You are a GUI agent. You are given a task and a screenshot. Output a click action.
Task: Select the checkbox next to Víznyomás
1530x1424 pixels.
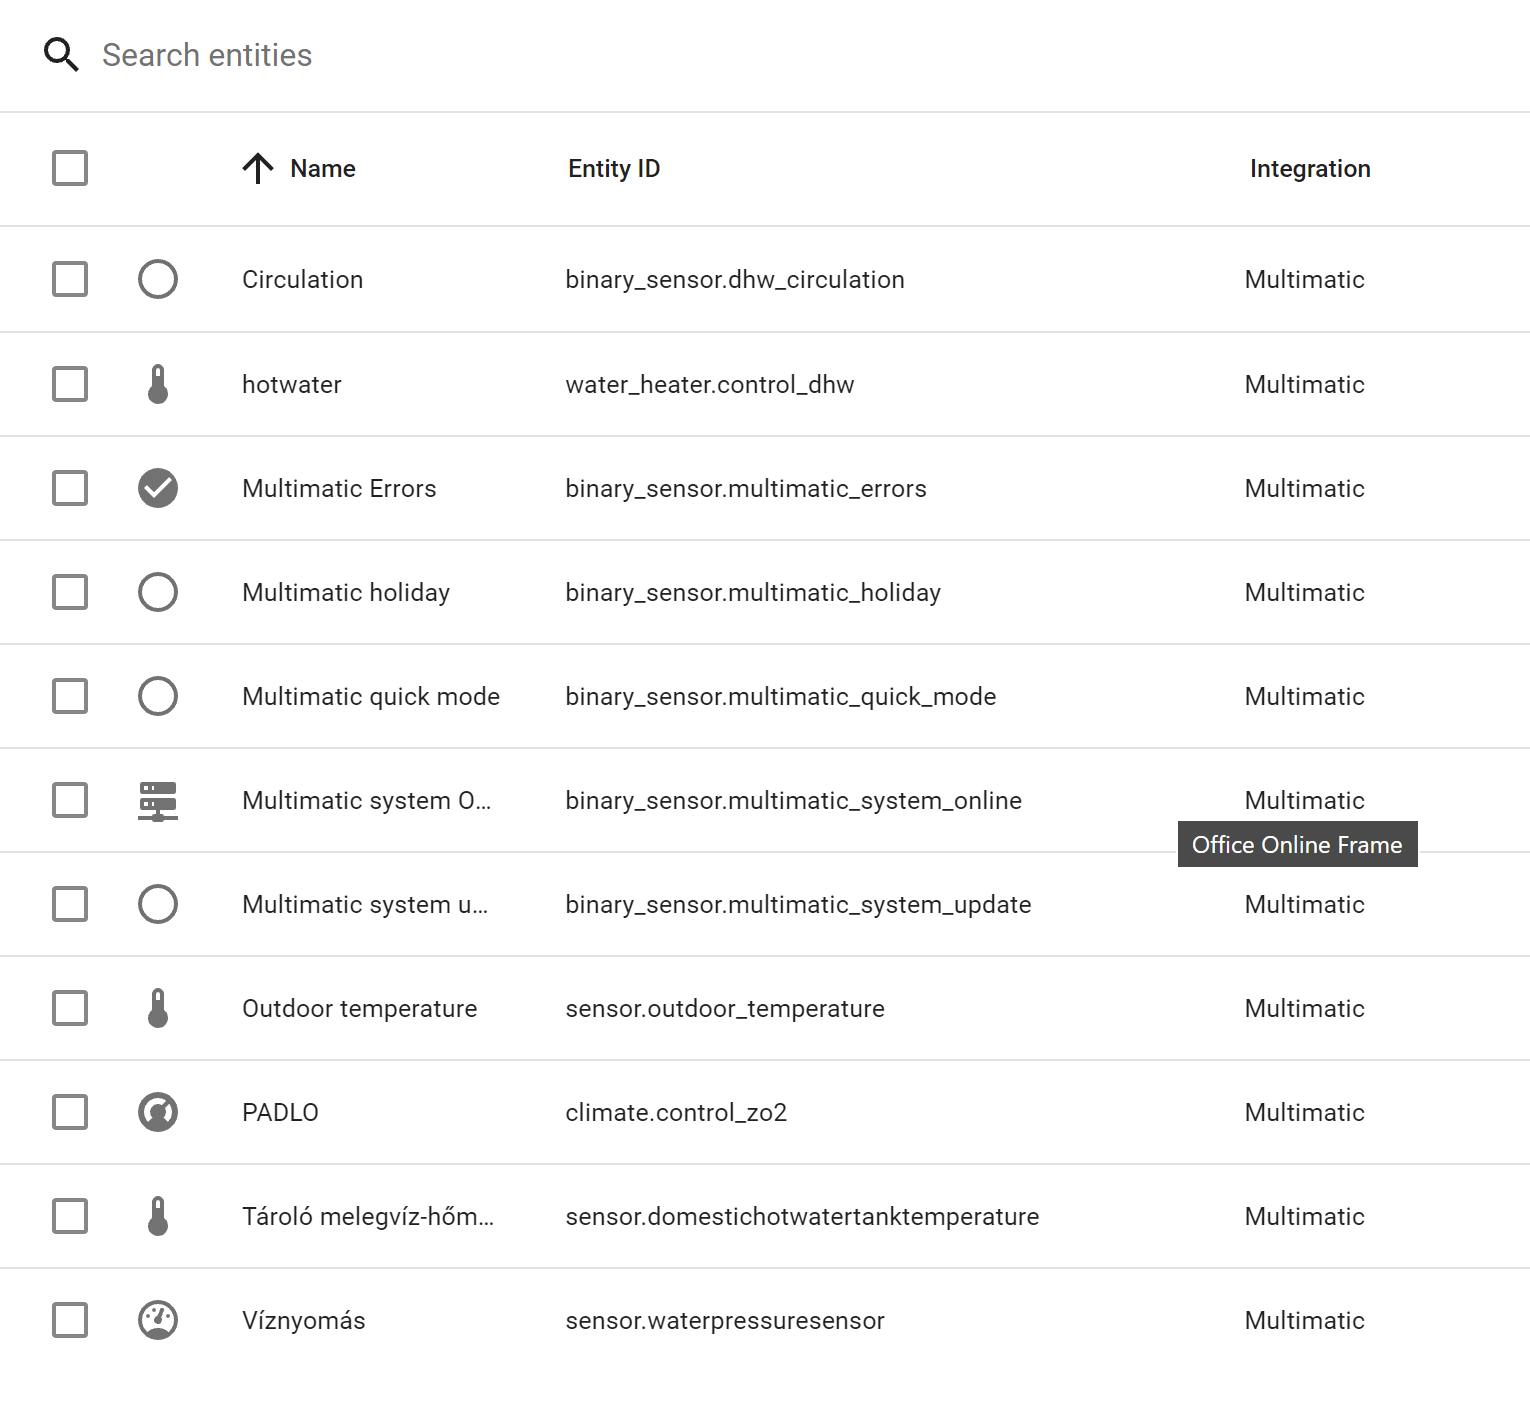69,1320
